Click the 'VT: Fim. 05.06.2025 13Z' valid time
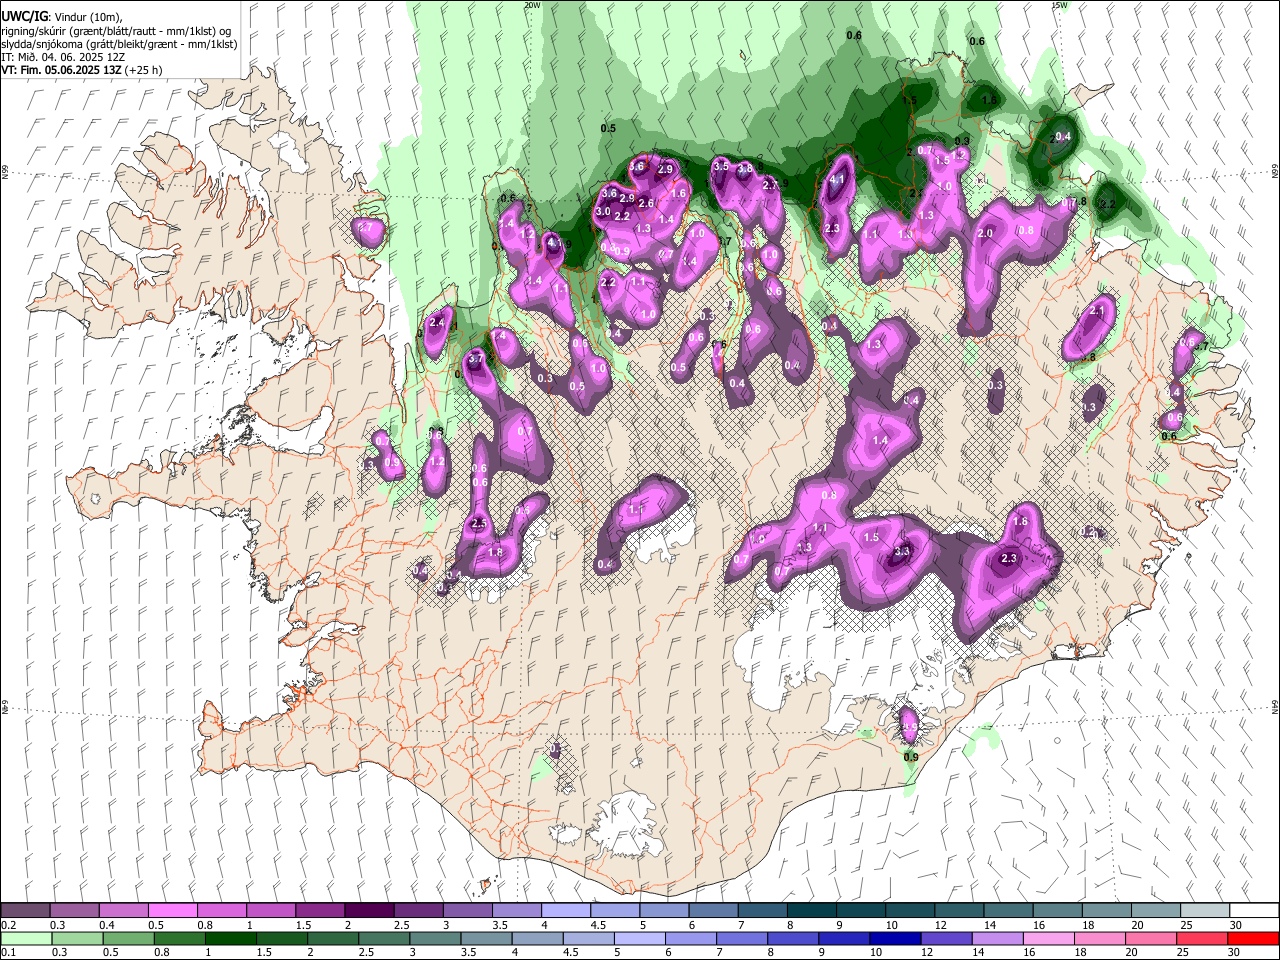This screenshot has width=1280, height=960. tap(62, 70)
